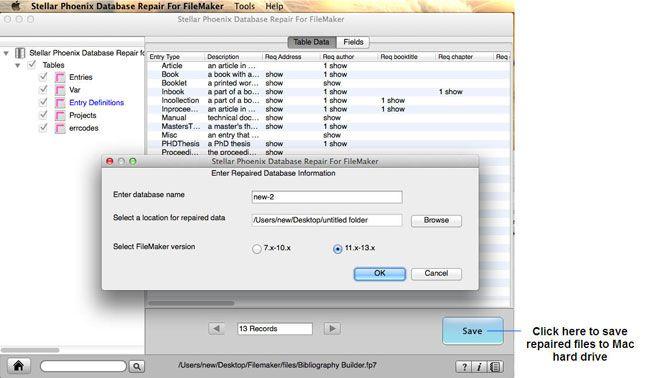Screen dimensions: 645x378
Task: Go to previous record with left arrow
Action: (x=216, y=328)
